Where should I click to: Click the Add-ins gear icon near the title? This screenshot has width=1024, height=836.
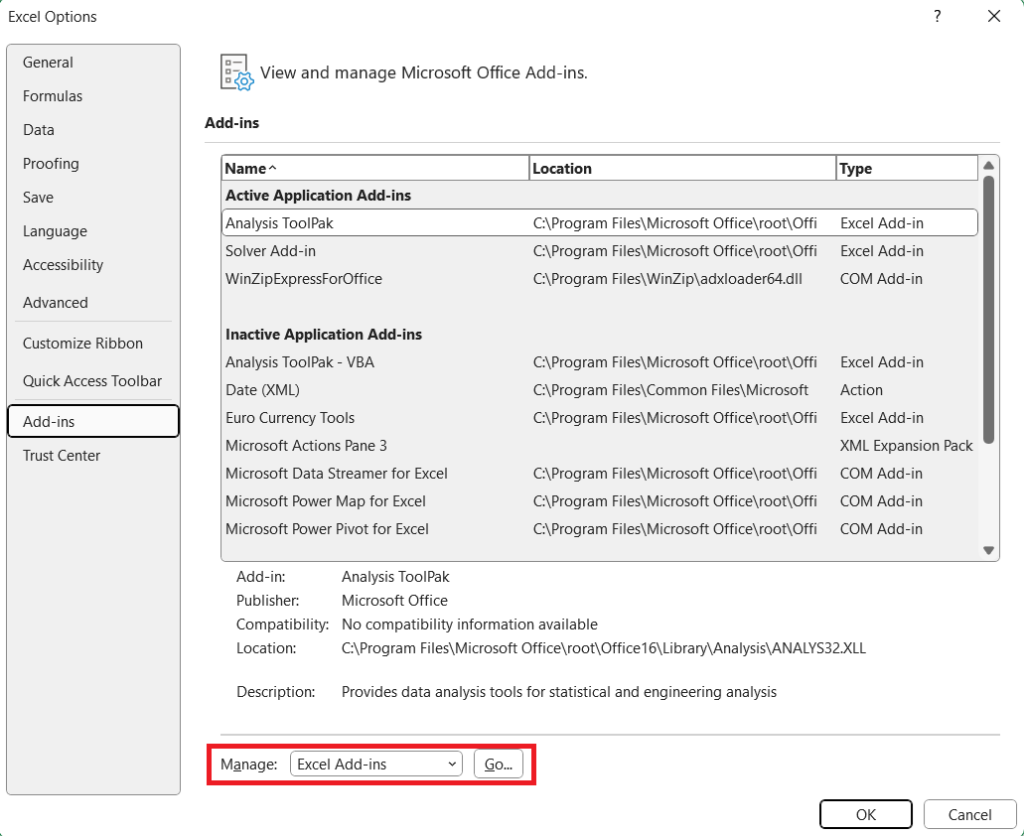coord(234,72)
